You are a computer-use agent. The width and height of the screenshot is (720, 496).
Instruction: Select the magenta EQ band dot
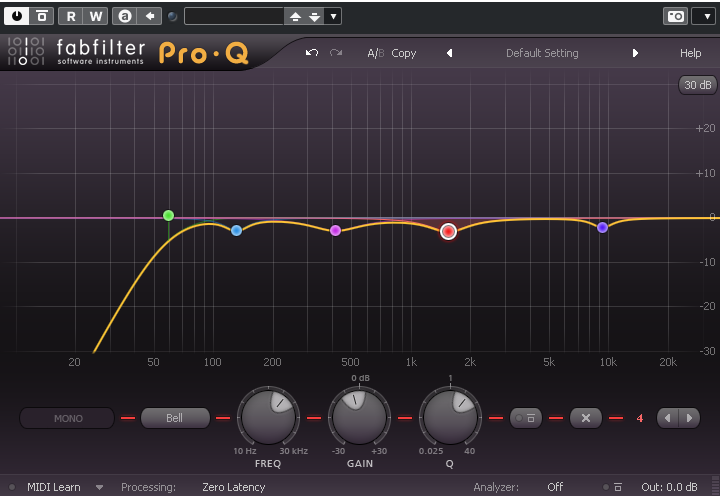336,231
